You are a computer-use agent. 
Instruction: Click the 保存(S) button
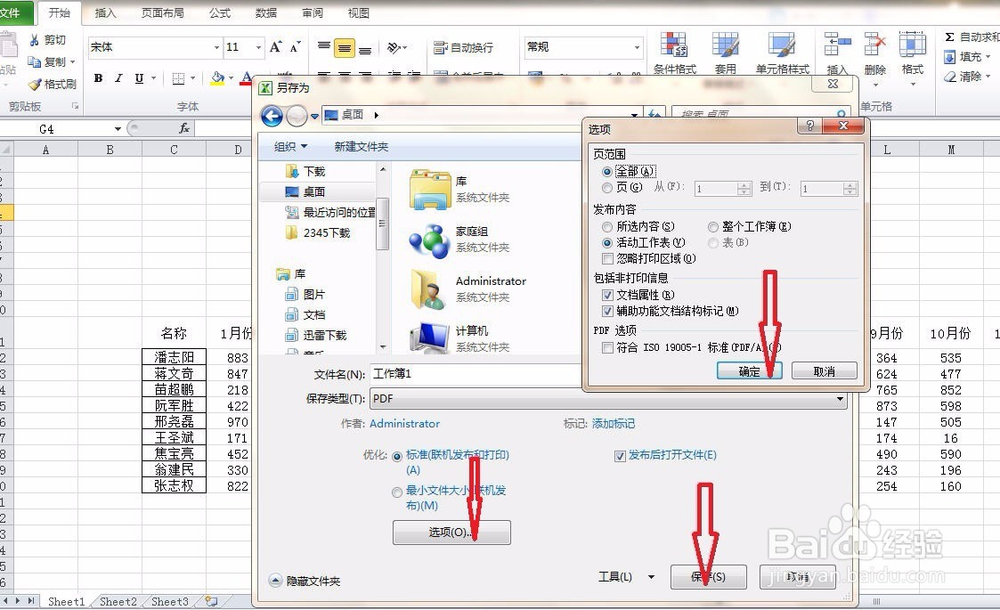click(x=709, y=577)
